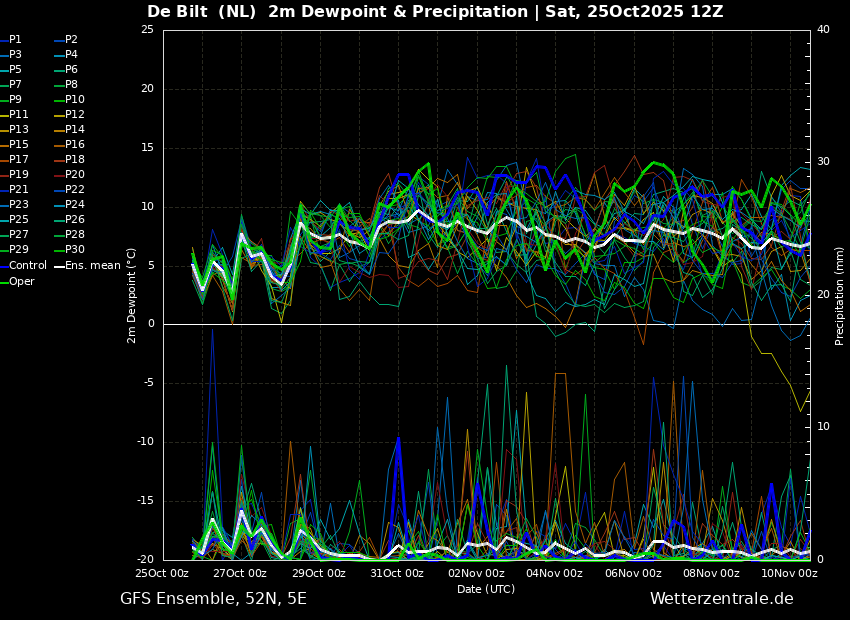
Task: Click the Oper legend entry
Action: pos(17,281)
